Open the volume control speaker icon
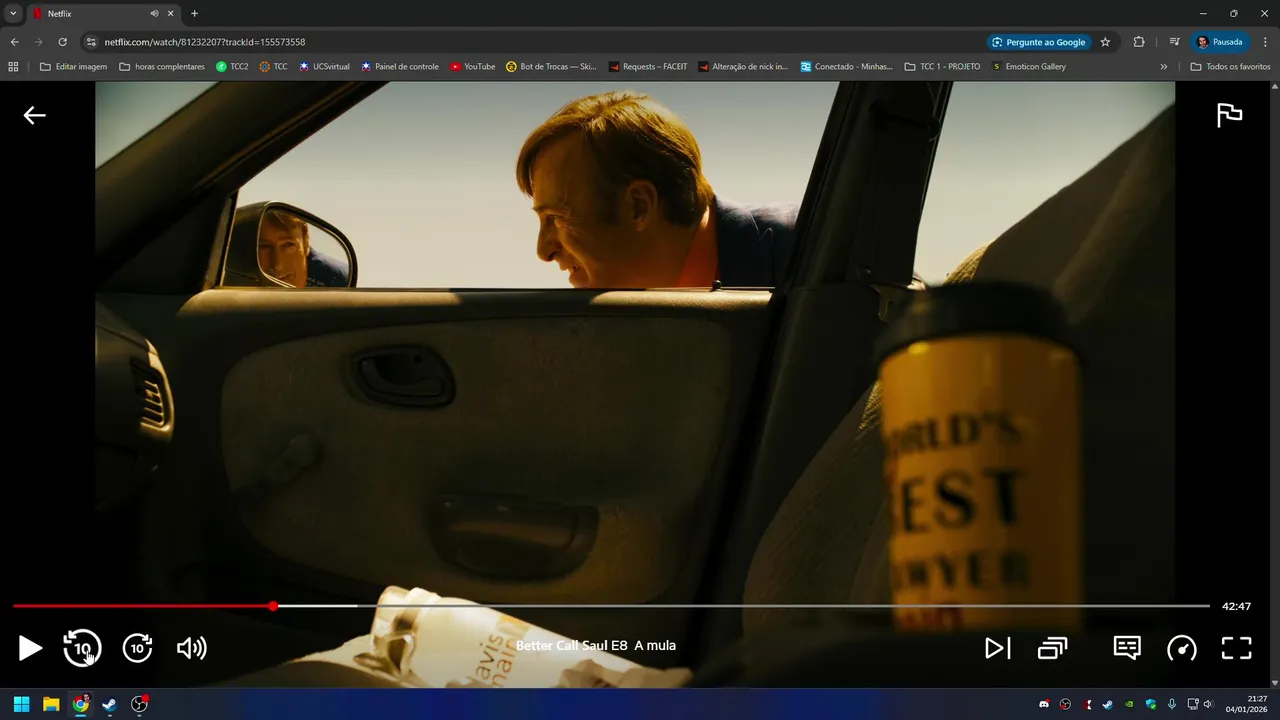The image size is (1280, 720). (191, 648)
